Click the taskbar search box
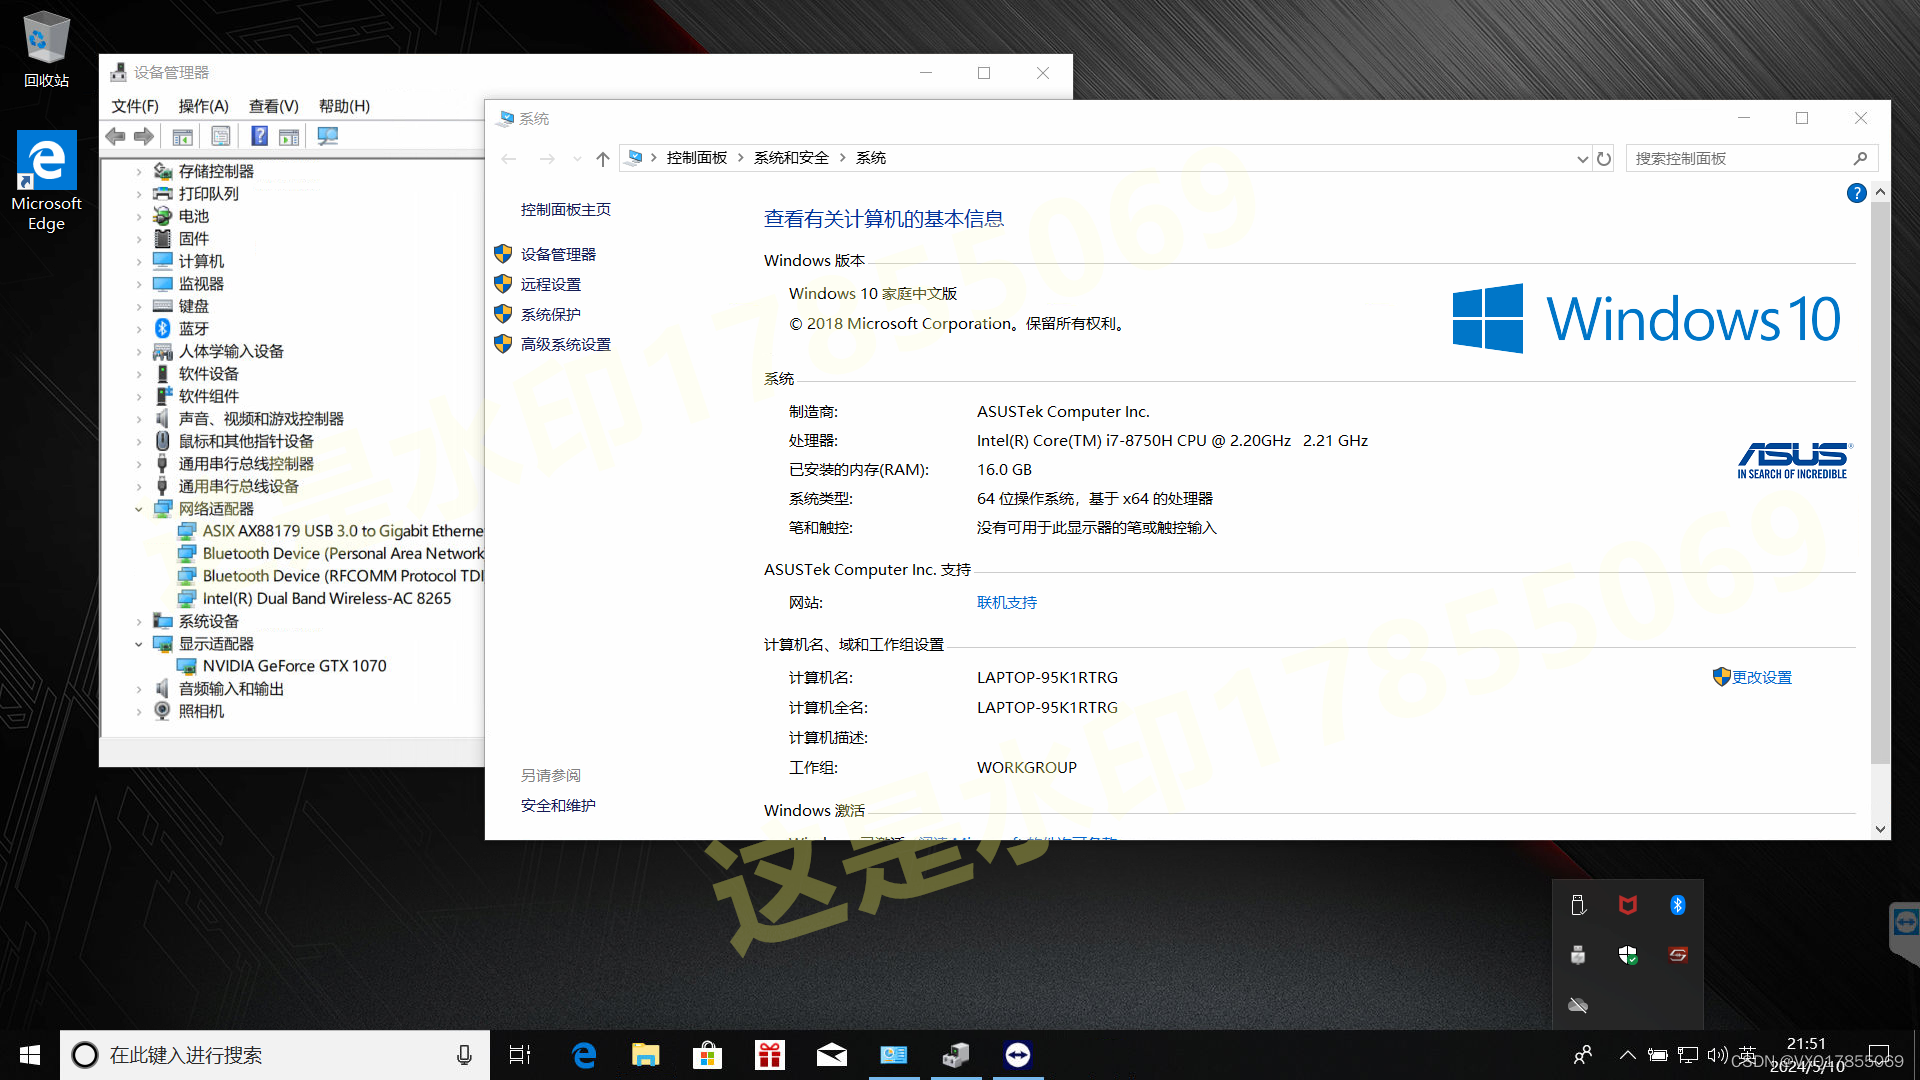The width and height of the screenshot is (1920, 1080). coord(275,1055)
